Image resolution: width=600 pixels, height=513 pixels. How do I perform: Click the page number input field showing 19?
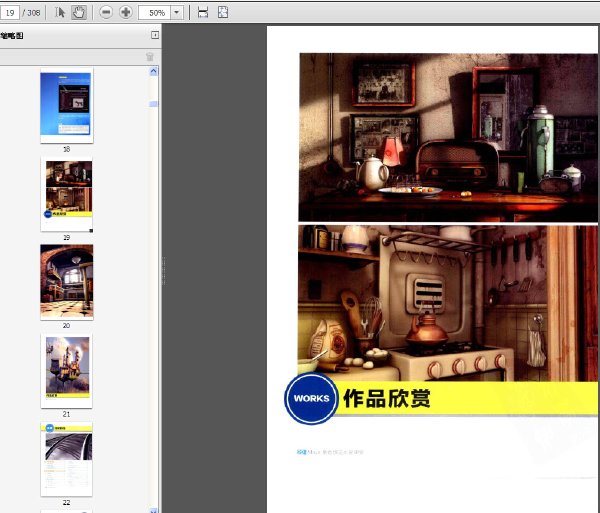(x=10, y=13)
